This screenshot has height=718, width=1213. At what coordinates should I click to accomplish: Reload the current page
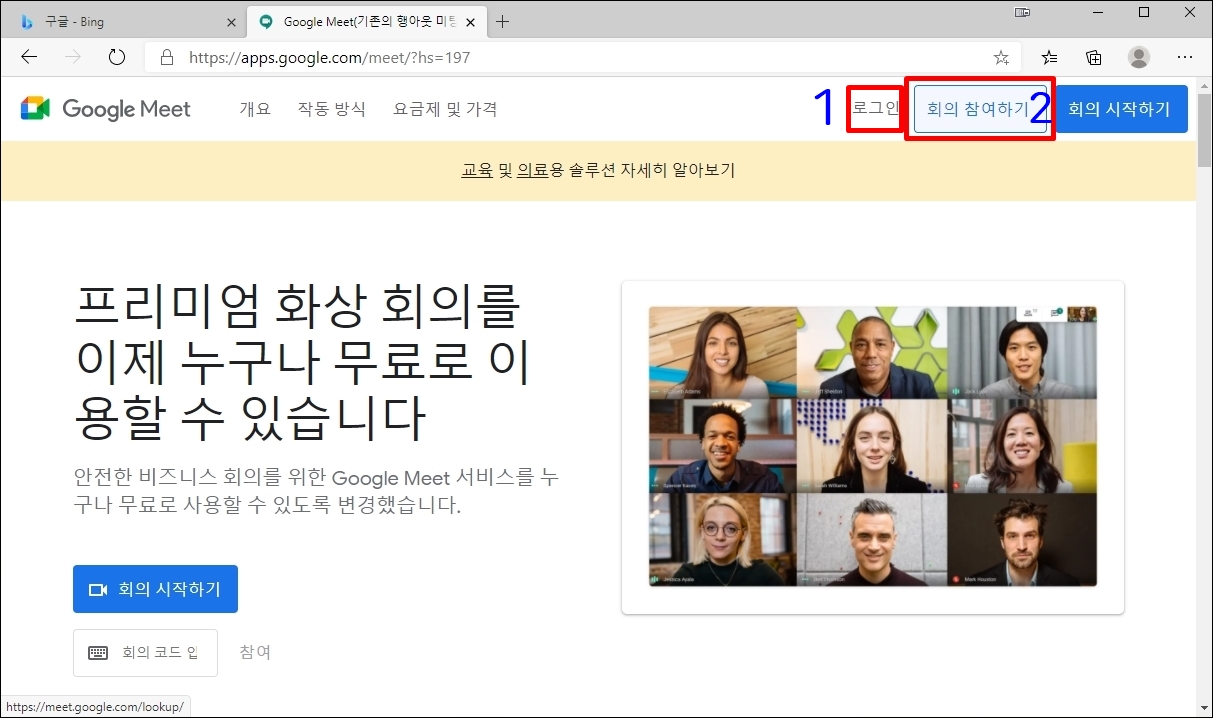point(116,57)
